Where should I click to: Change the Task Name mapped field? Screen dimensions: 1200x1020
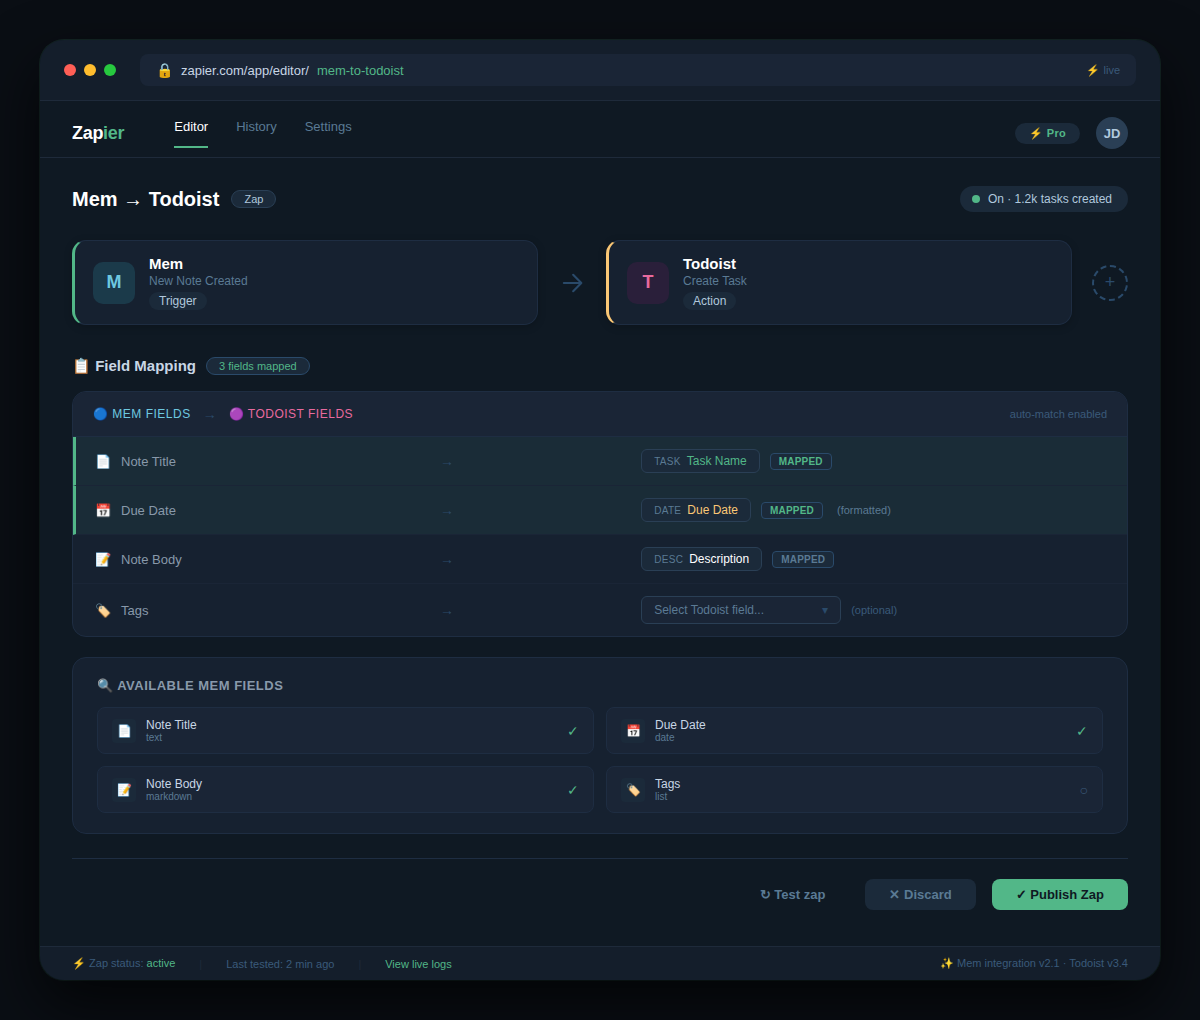click(700, 461)
